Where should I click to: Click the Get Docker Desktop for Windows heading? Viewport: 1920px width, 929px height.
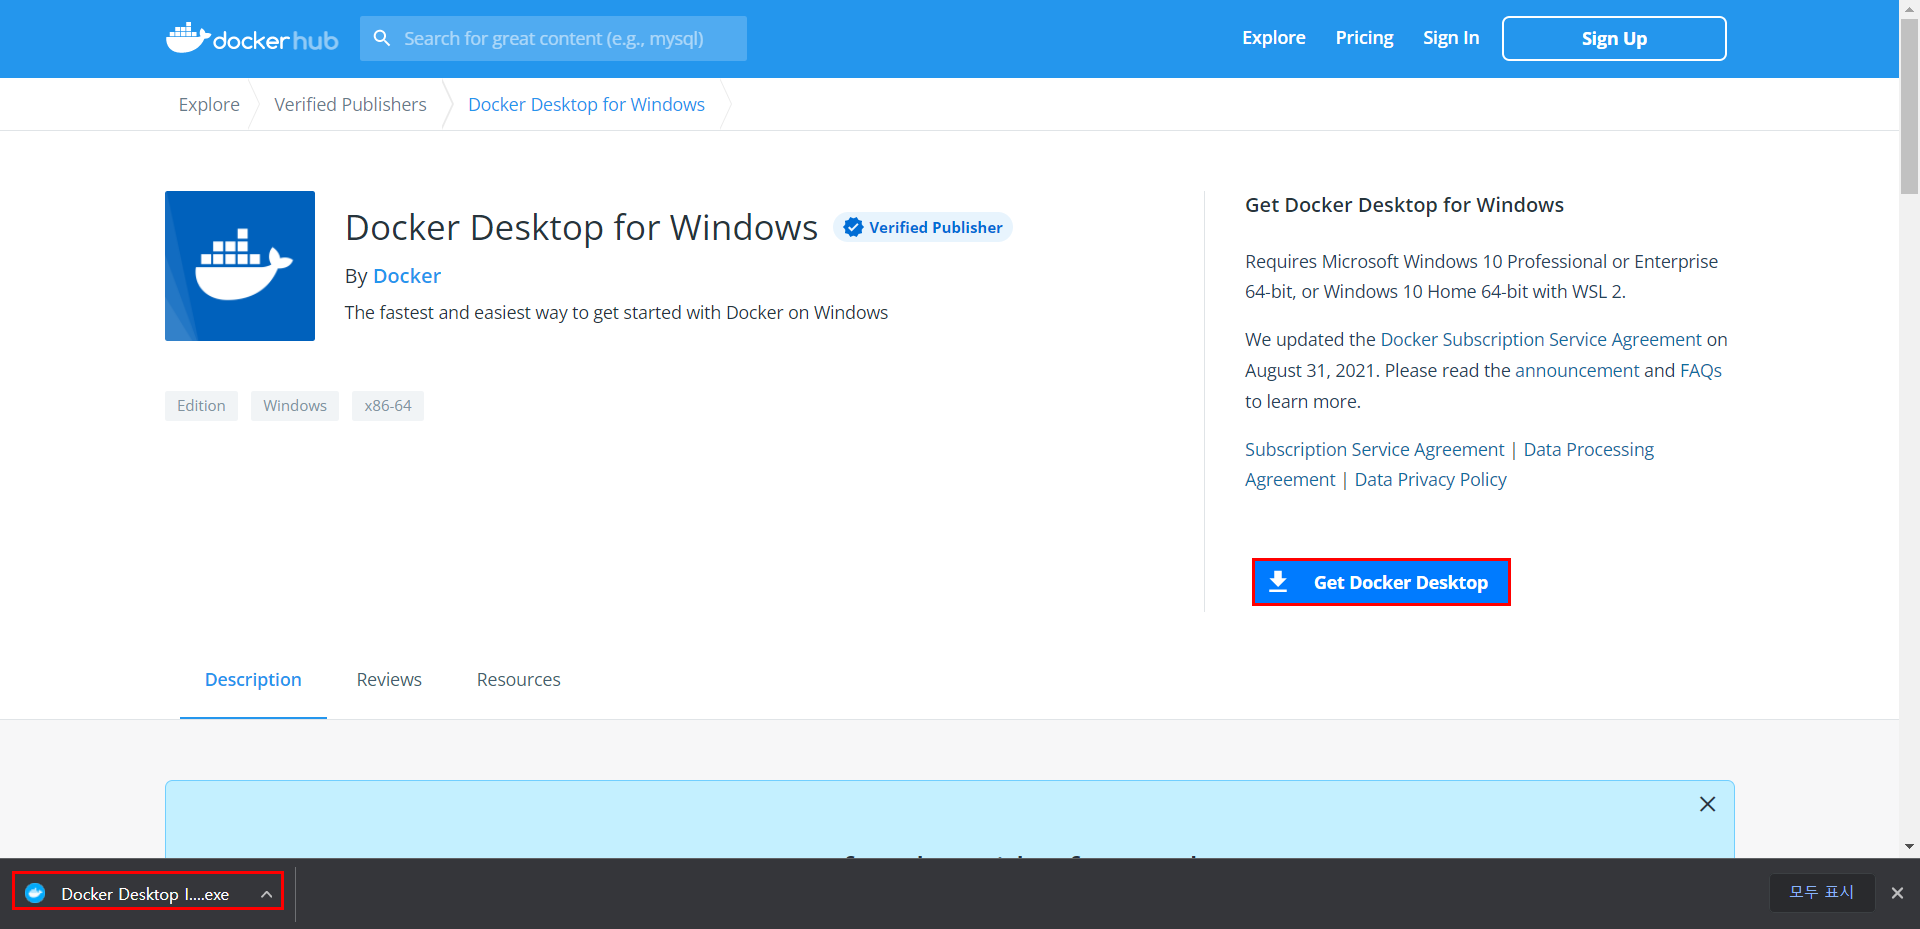click(x=1404, y=205)
